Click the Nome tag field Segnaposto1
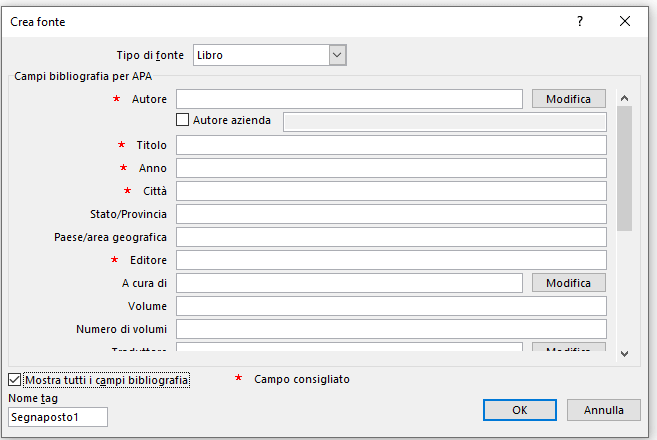Viewport: 657px width, 440px height. pos(57,417)
